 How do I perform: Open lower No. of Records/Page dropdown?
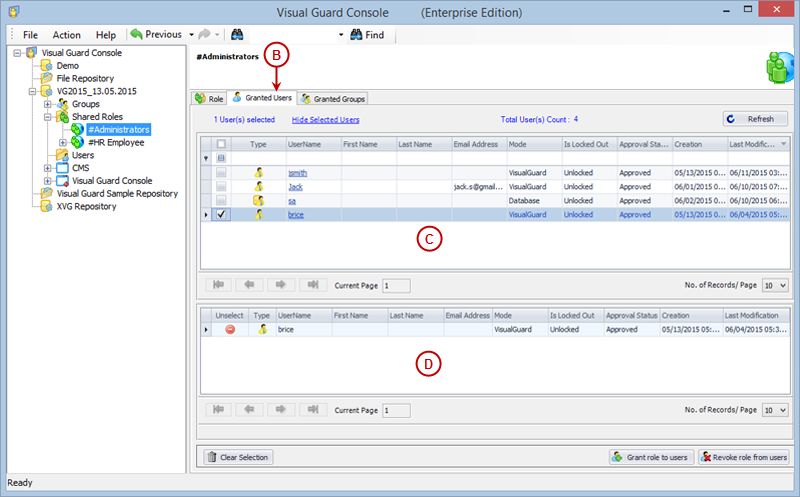775,410
